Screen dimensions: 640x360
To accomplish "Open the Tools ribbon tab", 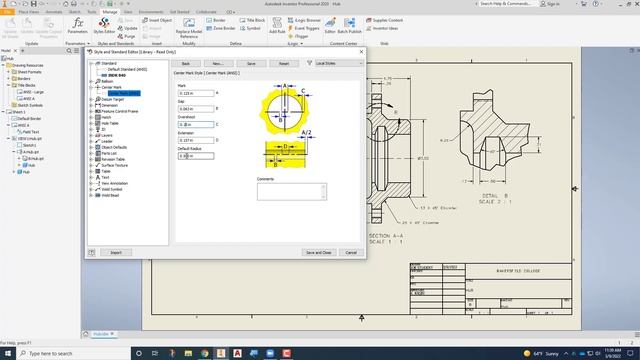I will [x=92, y=12].
